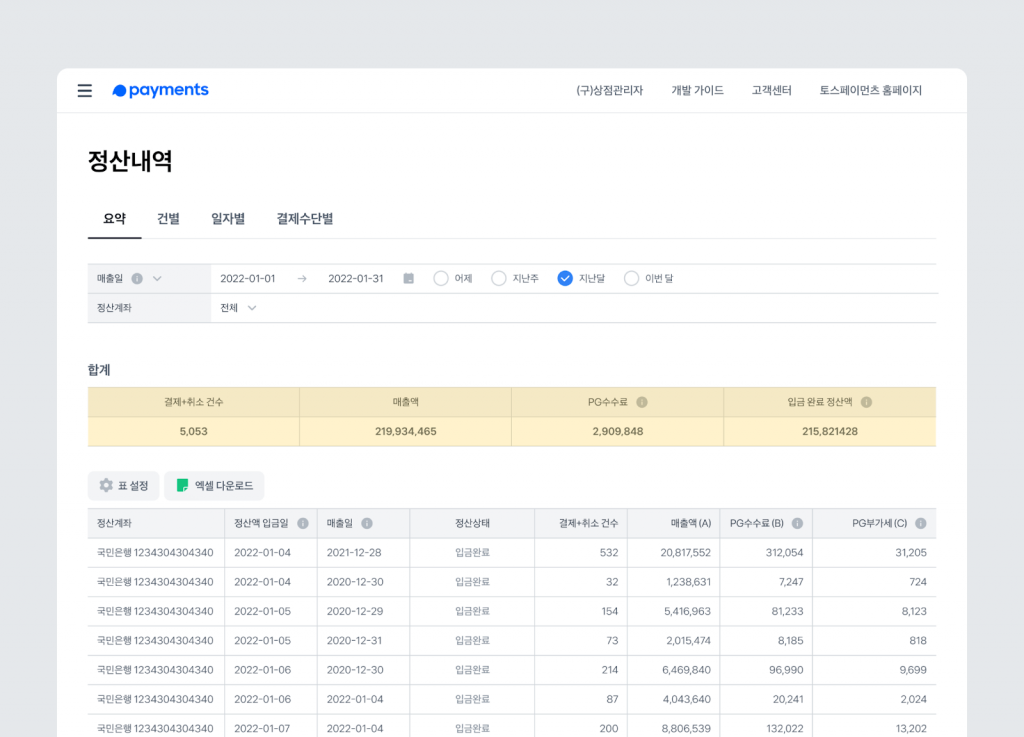
Task: Select the 이번 달 date option
Action: [x=632, y=279]
